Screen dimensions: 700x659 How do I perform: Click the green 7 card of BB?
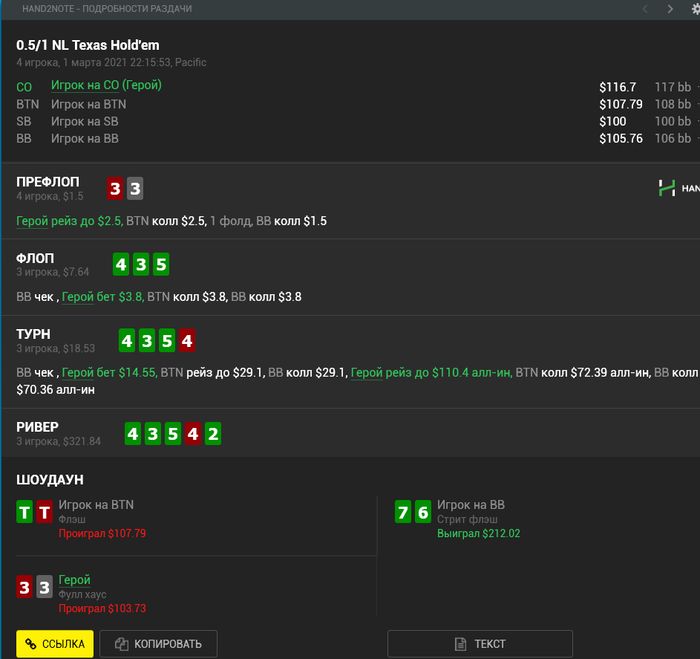click(403, 512)
